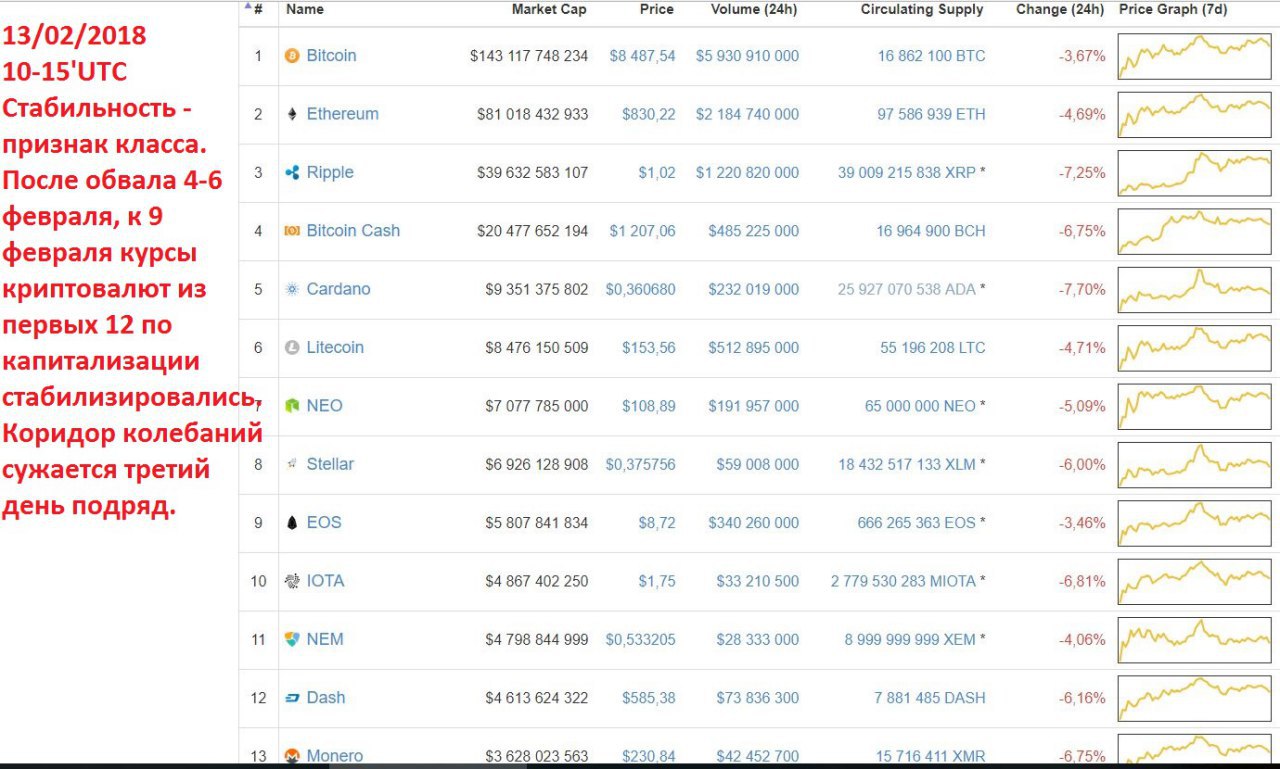This screenshot has width=1280, height=769.
Task: Click the IOTA logo icon
Action: click(x=292, y=581)
